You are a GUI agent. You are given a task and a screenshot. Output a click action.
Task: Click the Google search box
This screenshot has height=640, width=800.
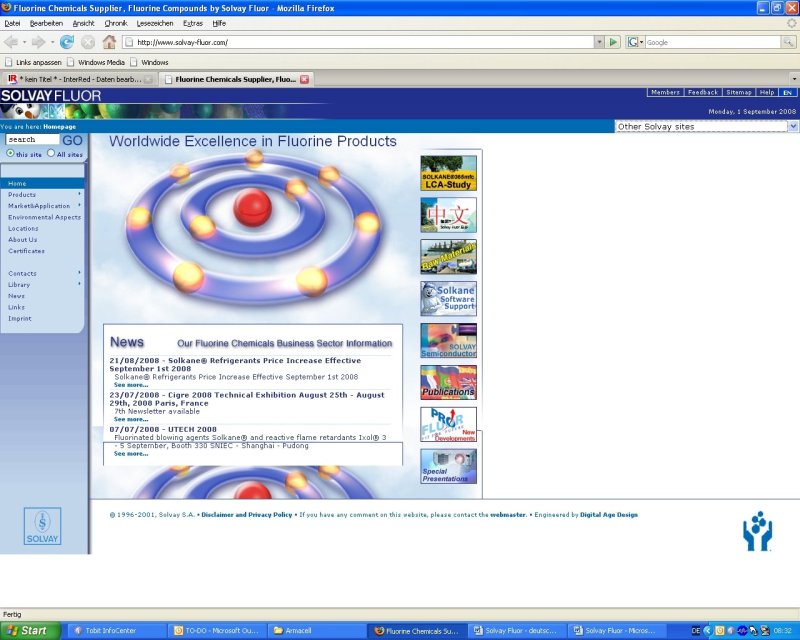[x=713, y=42]
